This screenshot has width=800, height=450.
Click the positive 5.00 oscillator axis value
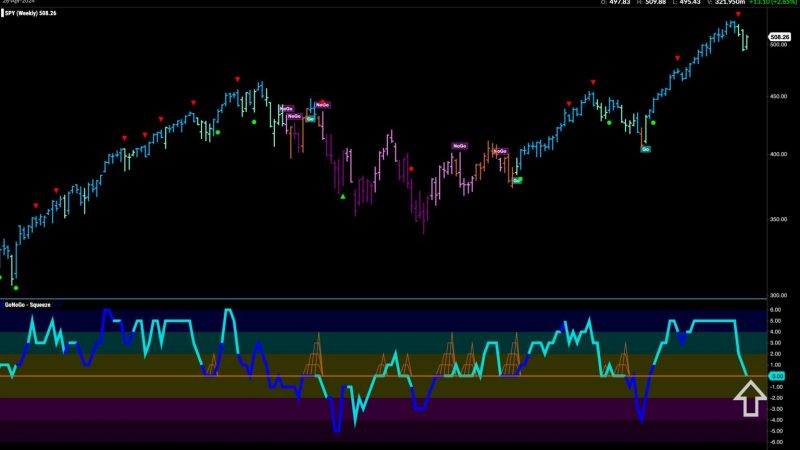click(776, 321)
